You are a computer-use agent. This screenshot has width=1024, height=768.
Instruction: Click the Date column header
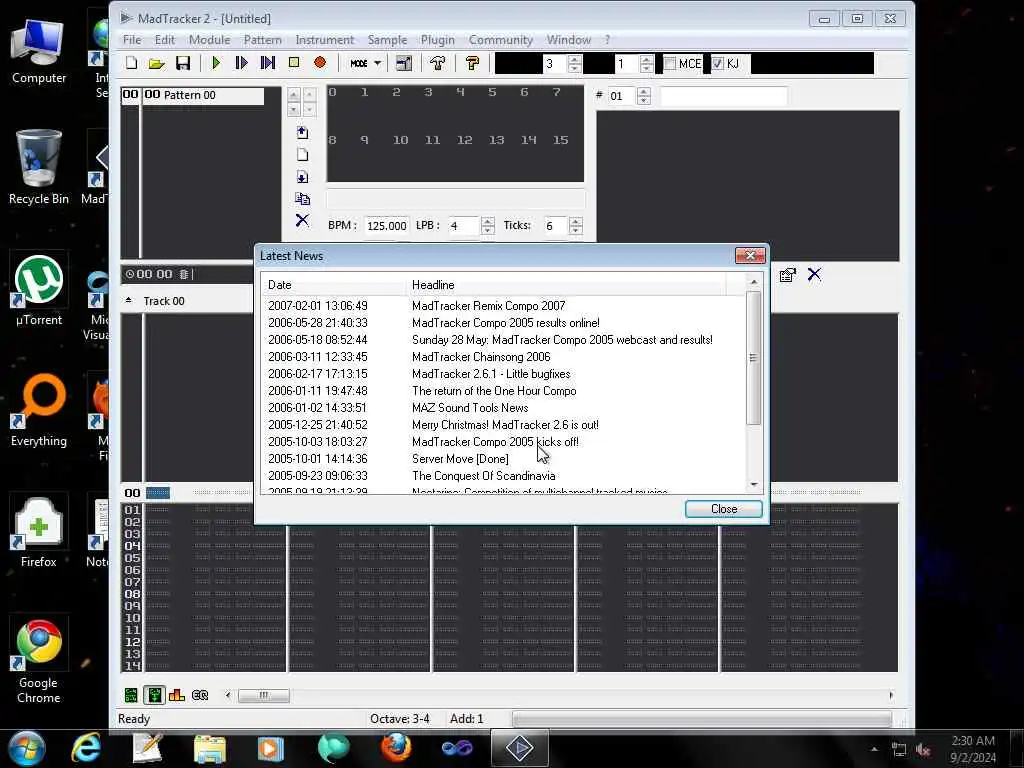(333, 285)
